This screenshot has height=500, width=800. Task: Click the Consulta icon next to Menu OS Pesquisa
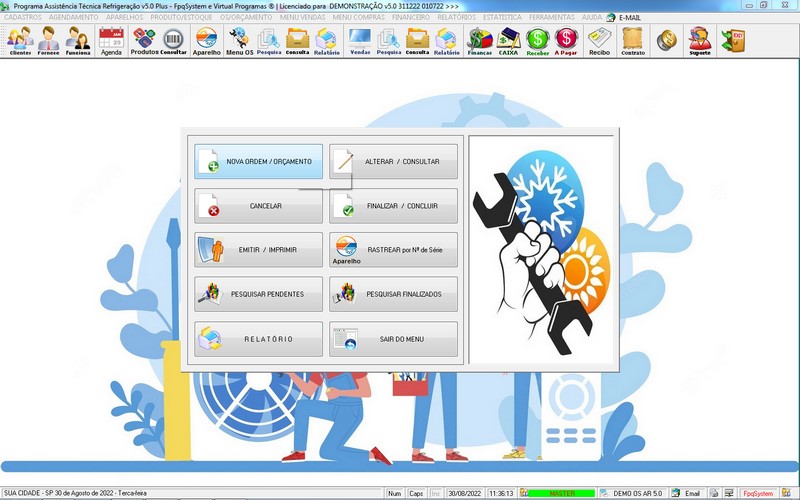coord(297,41)
